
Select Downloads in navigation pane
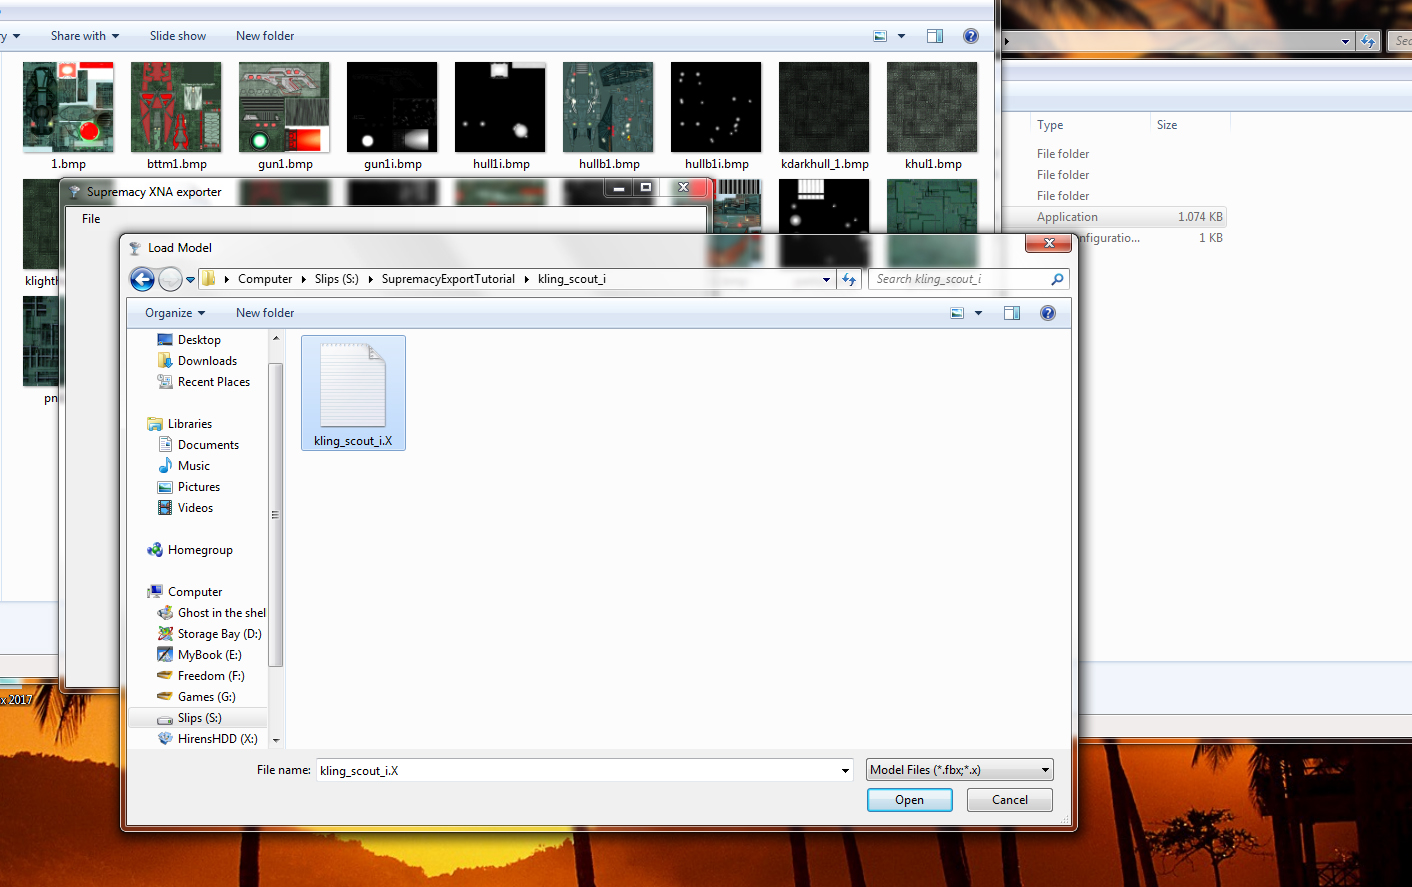(x=197, y=361)
